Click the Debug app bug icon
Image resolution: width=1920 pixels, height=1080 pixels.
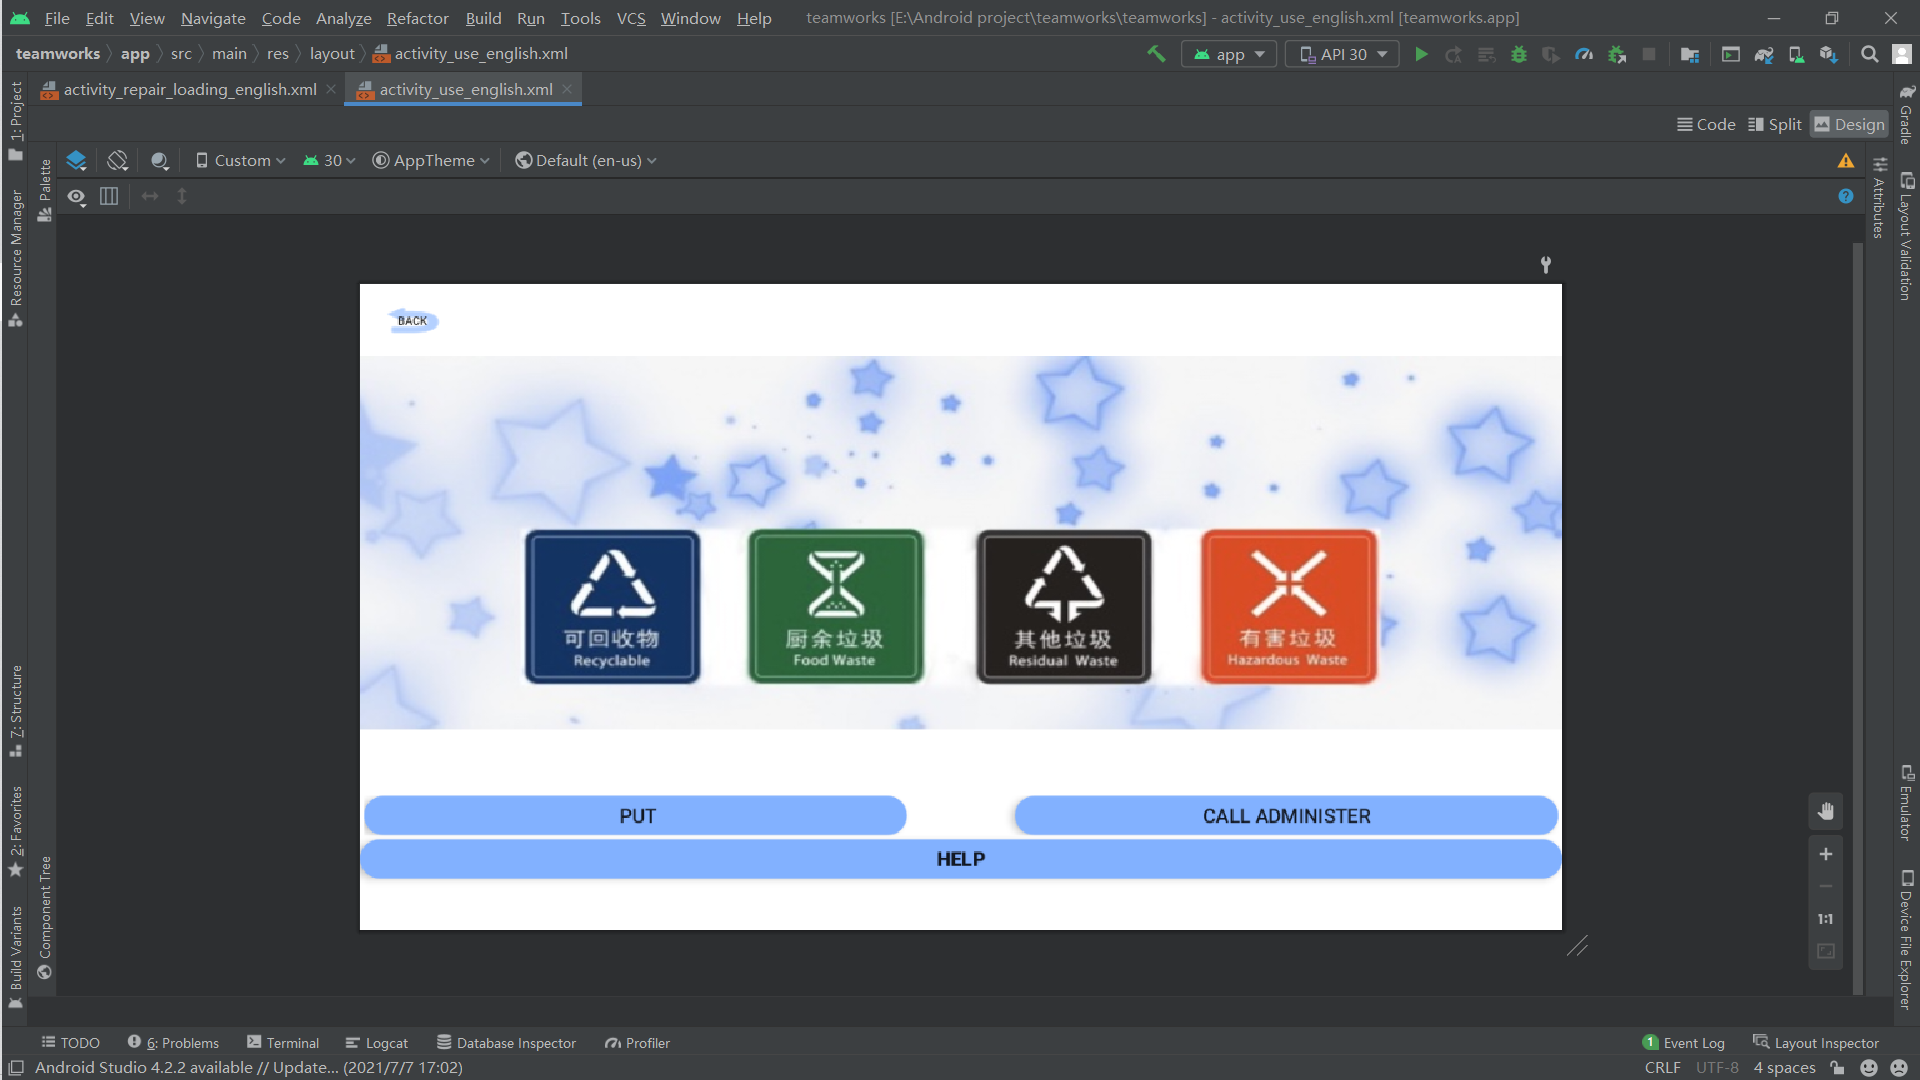click(x=1519, y=54)
